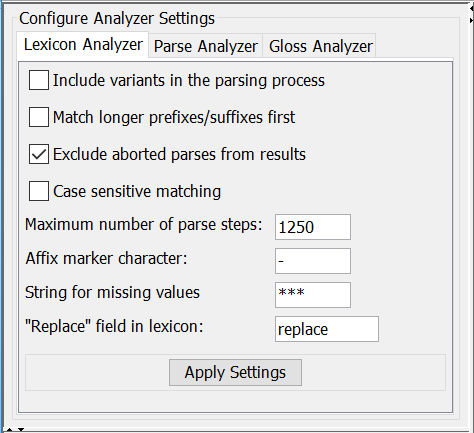Click the Configure Analyzer Settings group title

[x=117, y=18]
